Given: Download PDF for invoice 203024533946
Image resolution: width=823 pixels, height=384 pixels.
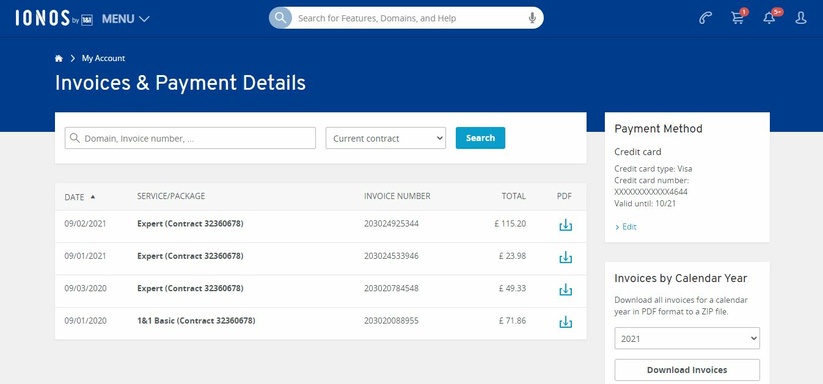Looking at the screenshot, I should coord(565,257).
